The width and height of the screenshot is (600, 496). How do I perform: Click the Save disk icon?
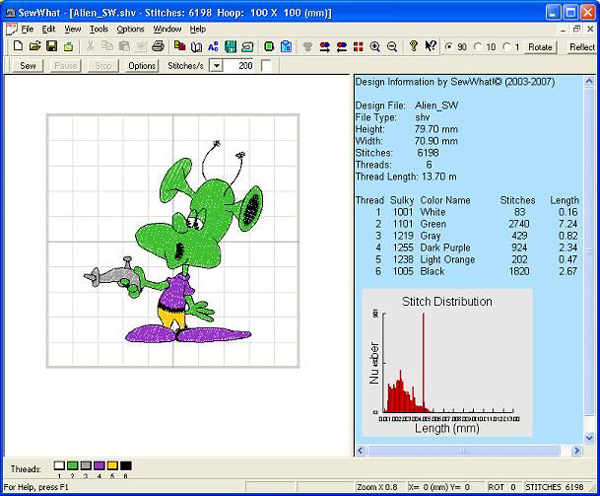pyautogui.click(x=49, y=47)
